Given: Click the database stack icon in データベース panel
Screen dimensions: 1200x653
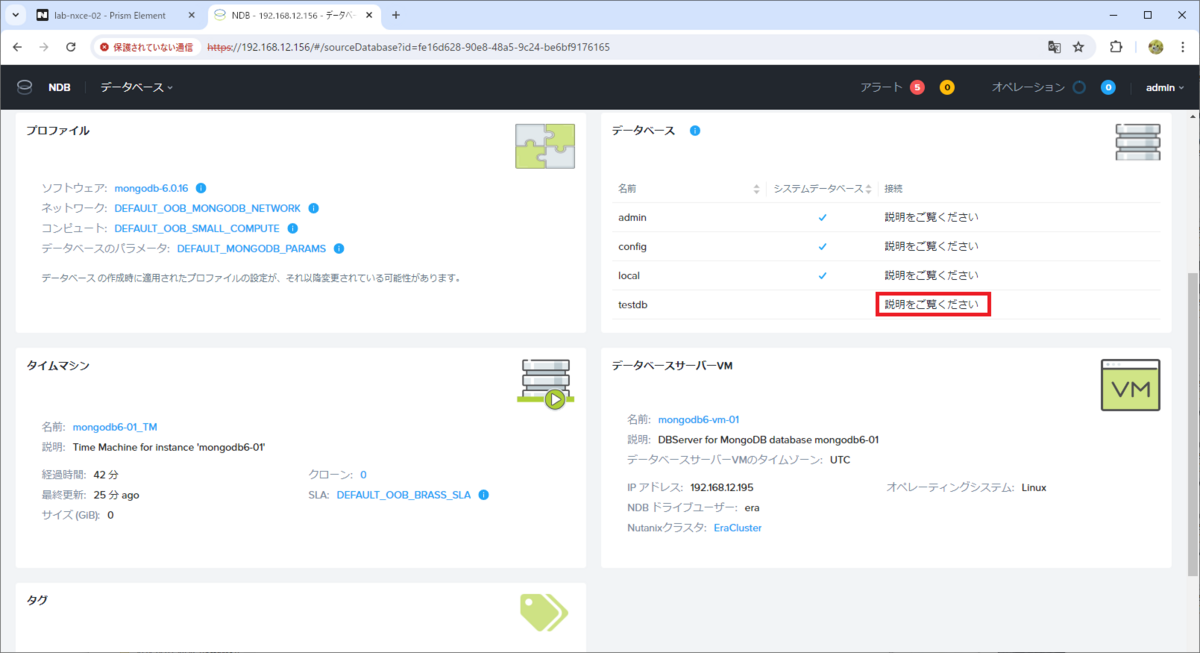Looking at the screenshot, I should [x=1137, y=142].
